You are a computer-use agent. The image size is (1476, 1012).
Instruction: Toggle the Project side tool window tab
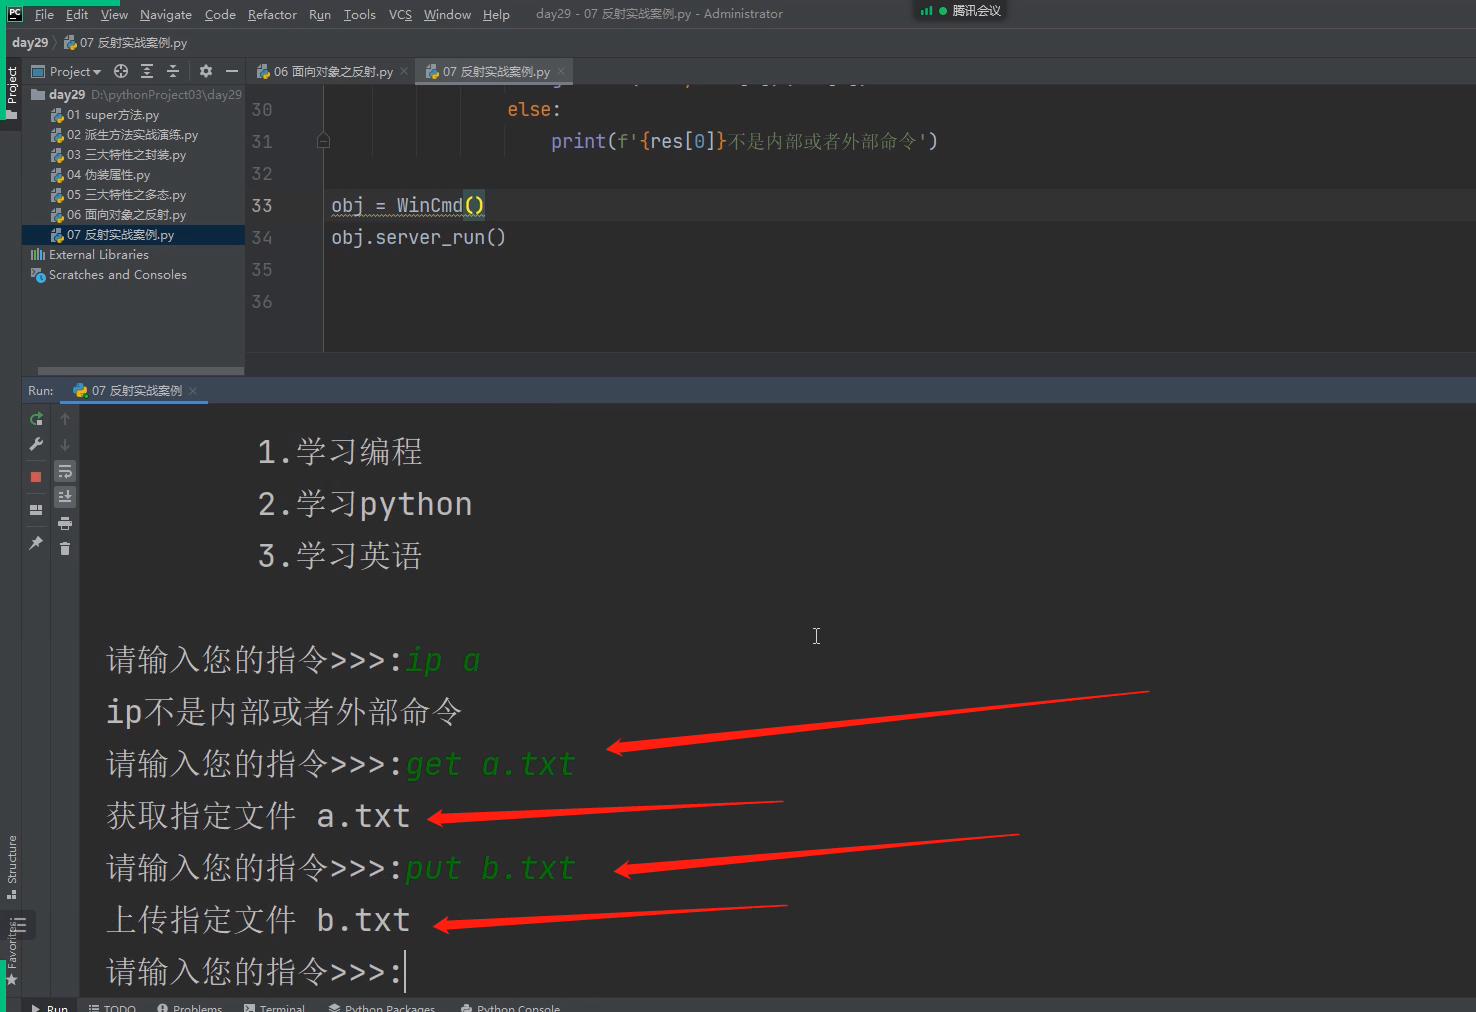point(11,91)
